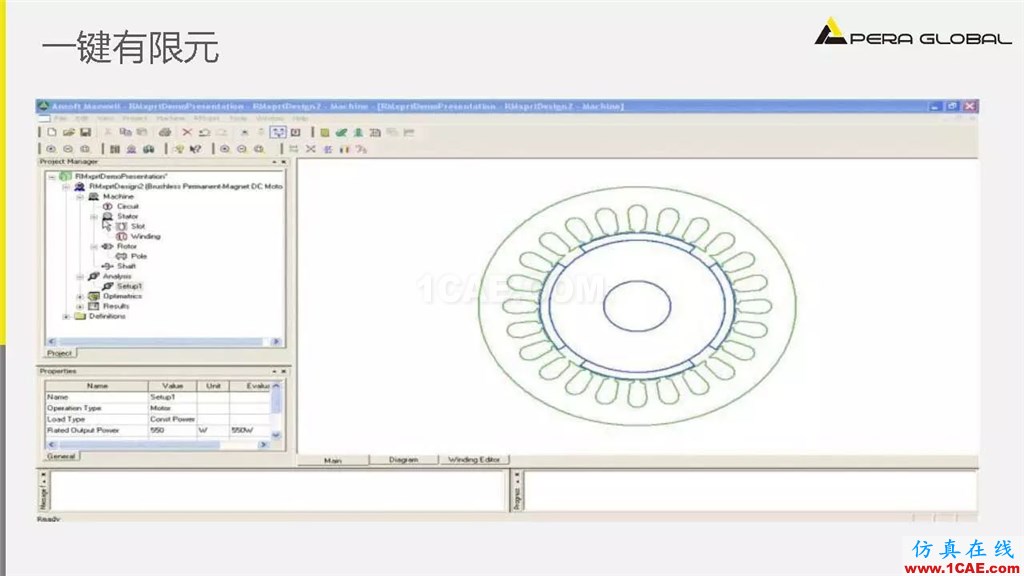Click the Save toolbar icon
This screenshot has height=576, width=1024.
pyautogui.click(x=85, y=133)
